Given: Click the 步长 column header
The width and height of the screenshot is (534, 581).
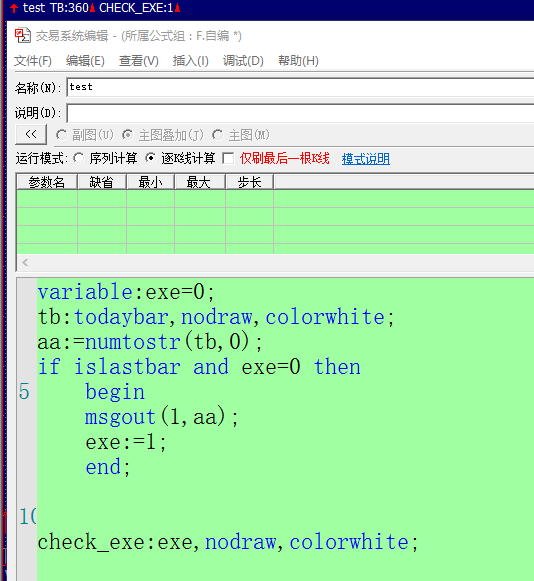Looking at the screenshot, I should (249, 182).
